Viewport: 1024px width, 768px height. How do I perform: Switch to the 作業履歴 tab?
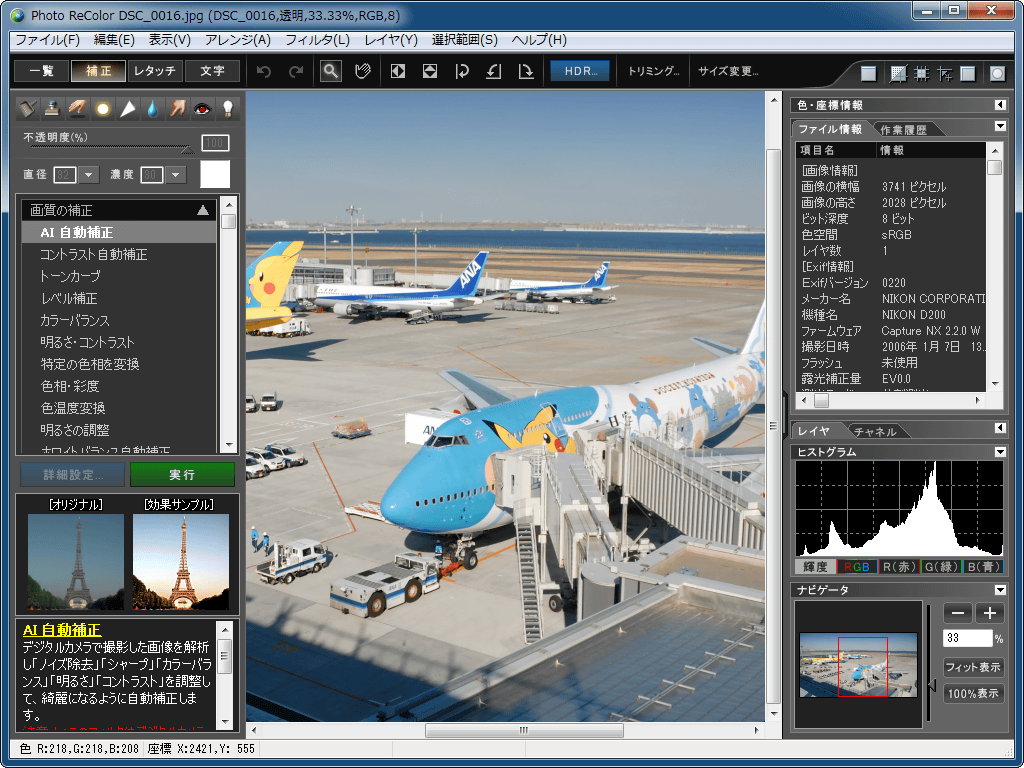click(x=904, y=129)
